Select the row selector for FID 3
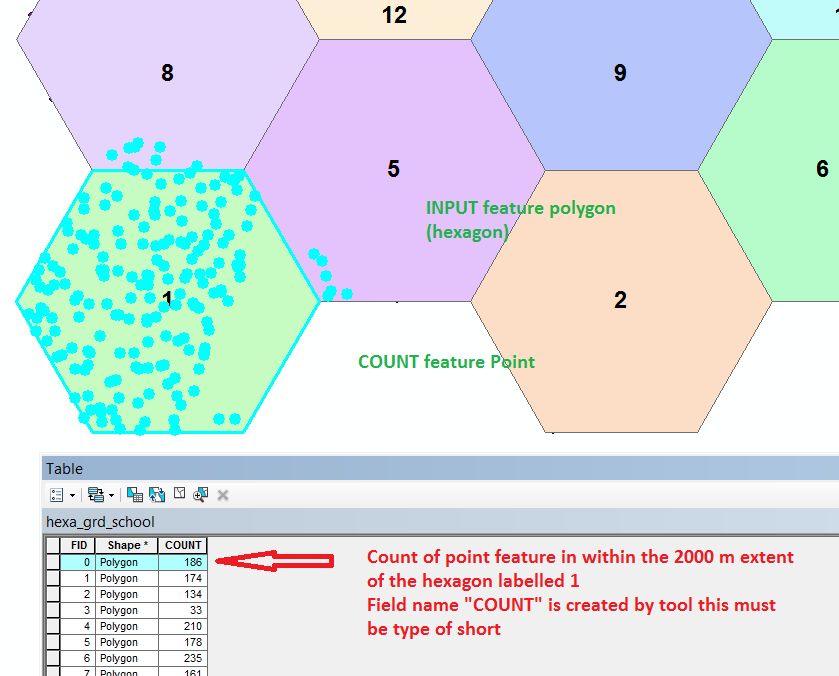Viewport: 839px width, 676px height. pos(53,610)
